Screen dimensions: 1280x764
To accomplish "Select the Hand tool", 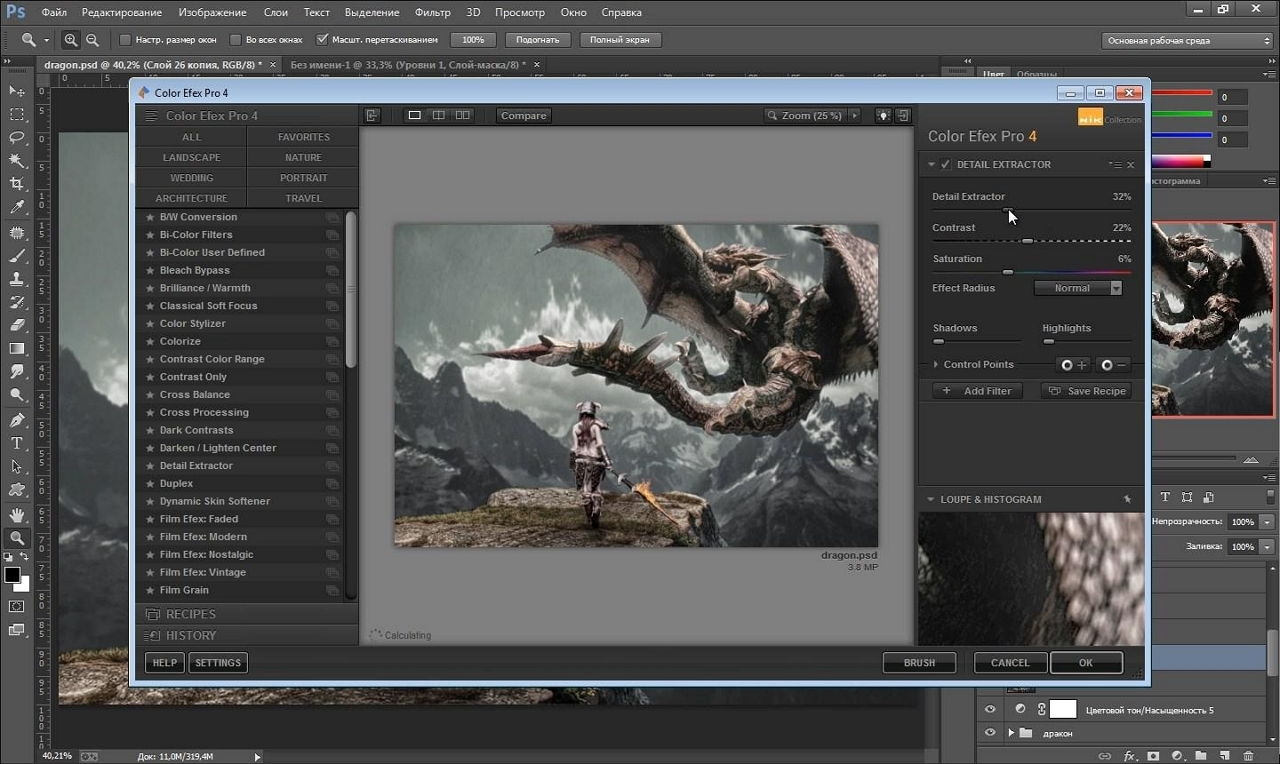I will [17, 515].
